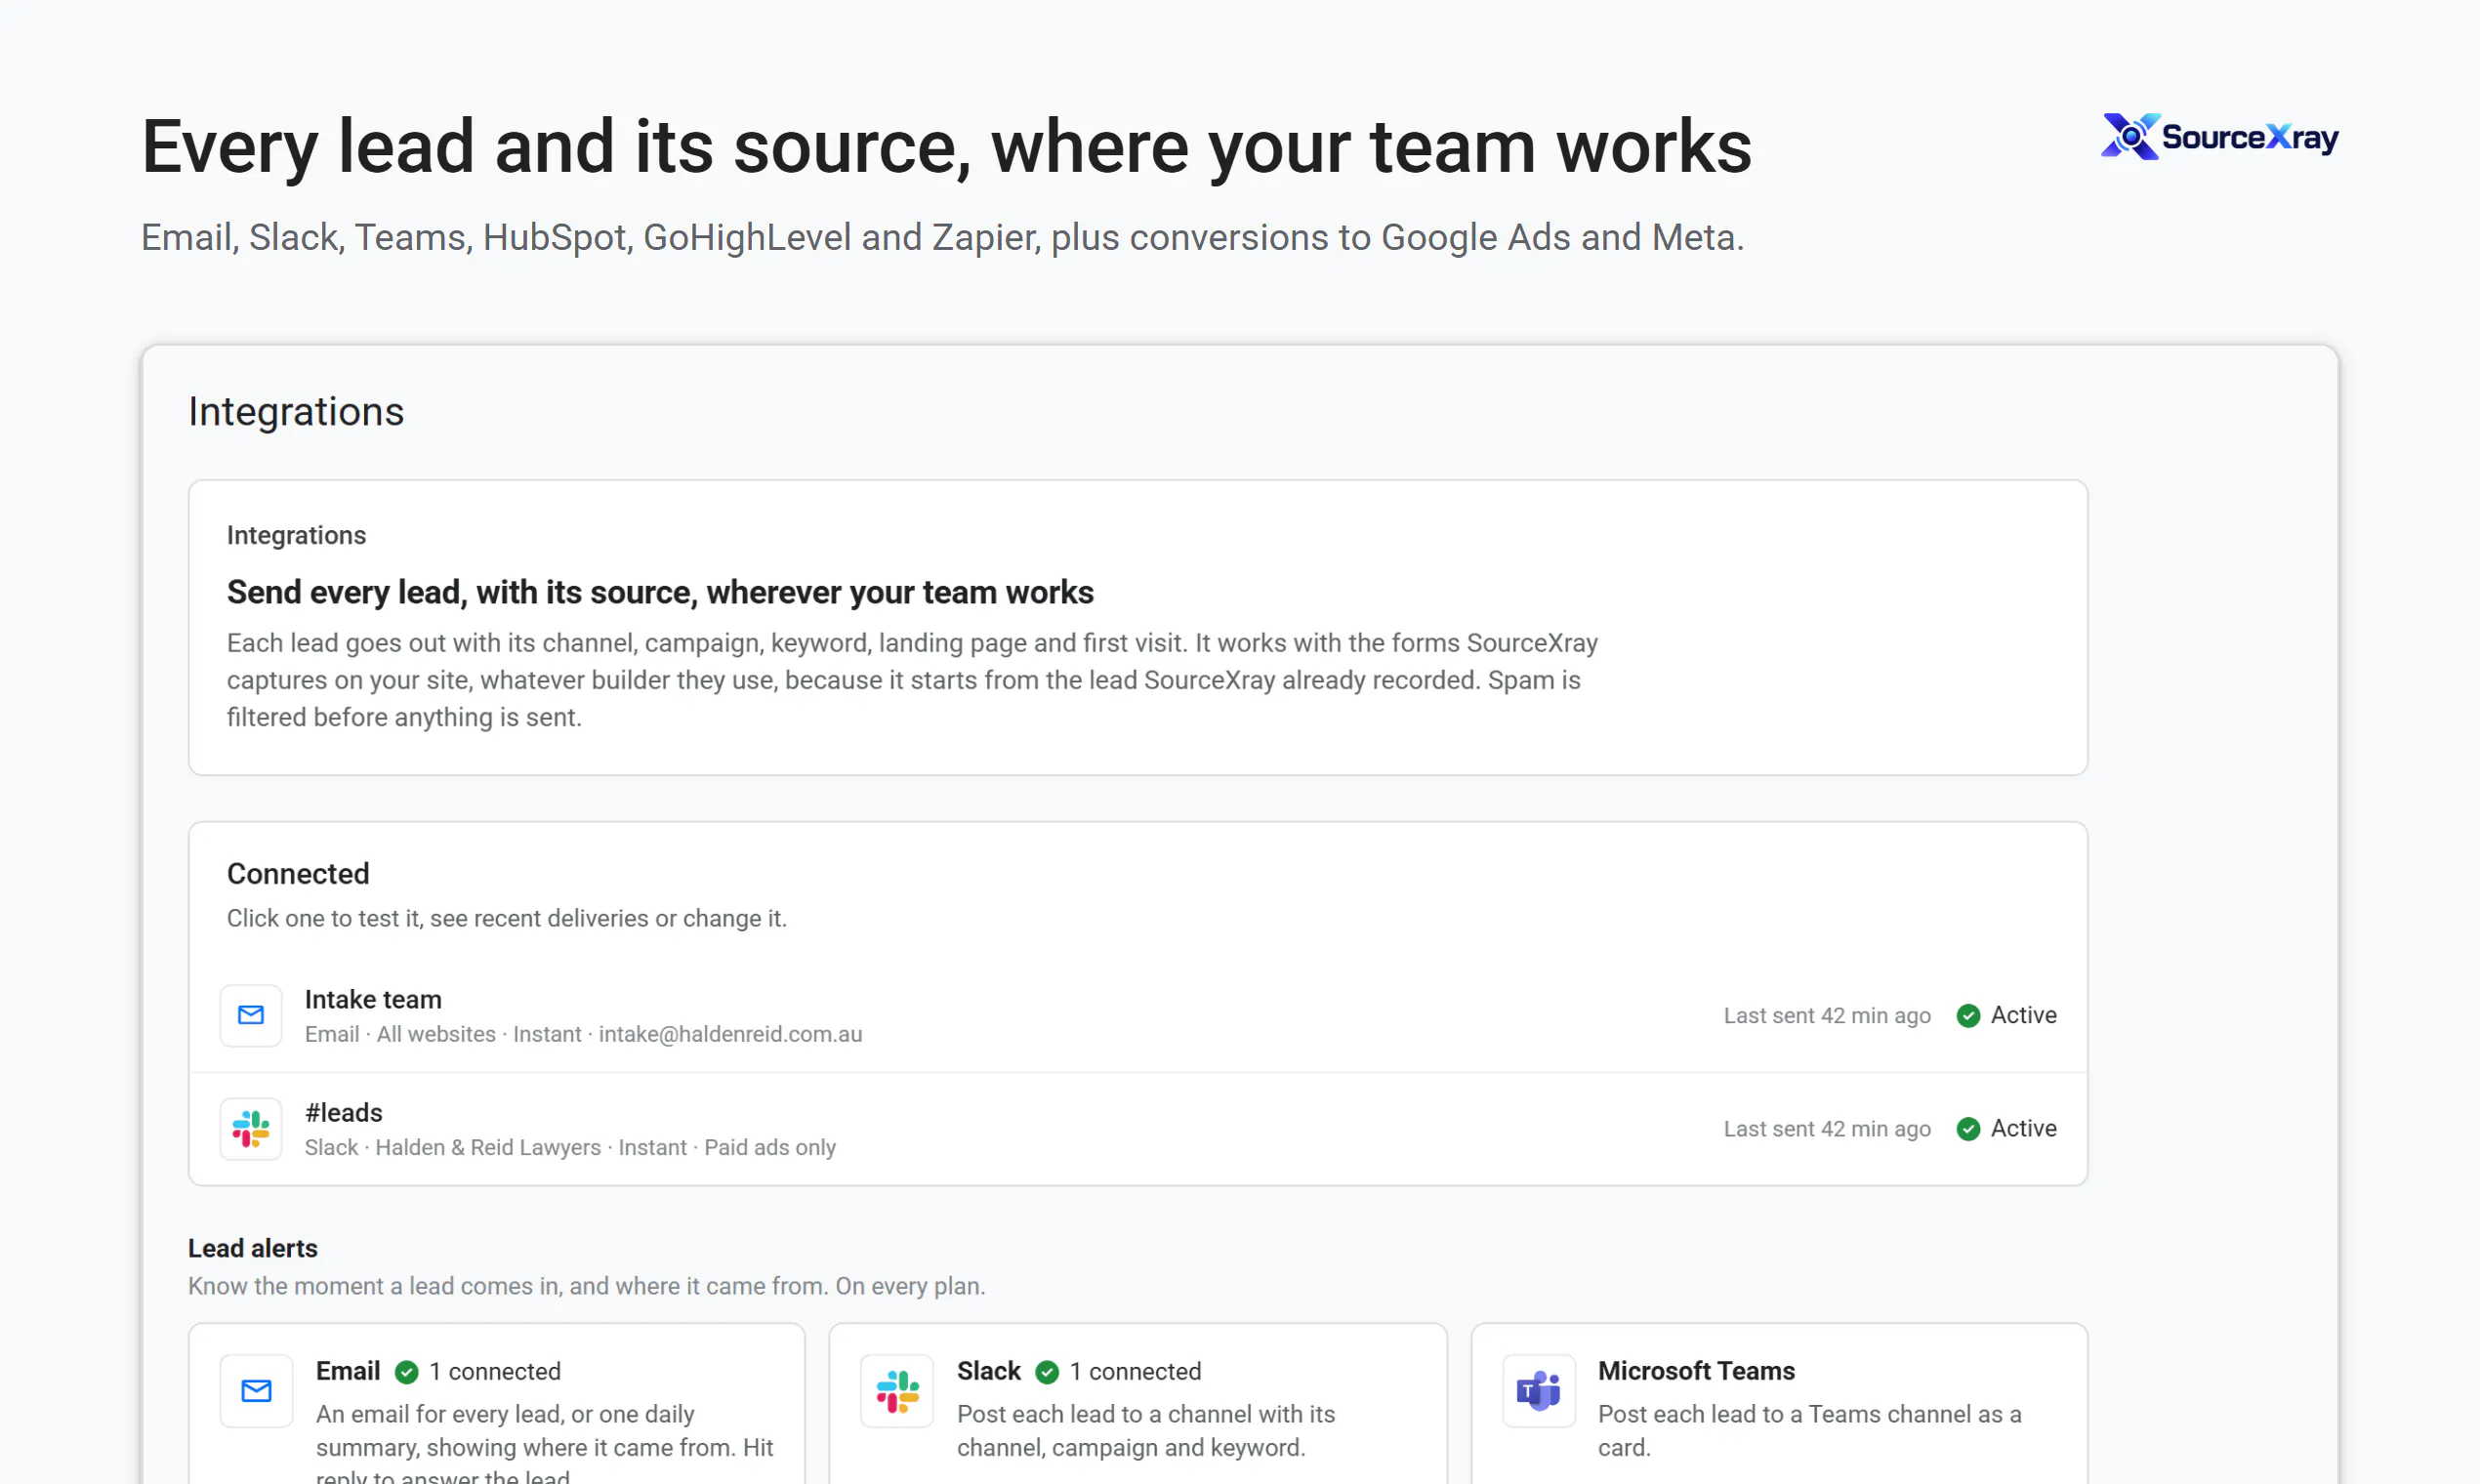The image size is (2480, 1484).
Task: Click the intake@haldenreid.com.au details line
Action: tap(583, 1034)
